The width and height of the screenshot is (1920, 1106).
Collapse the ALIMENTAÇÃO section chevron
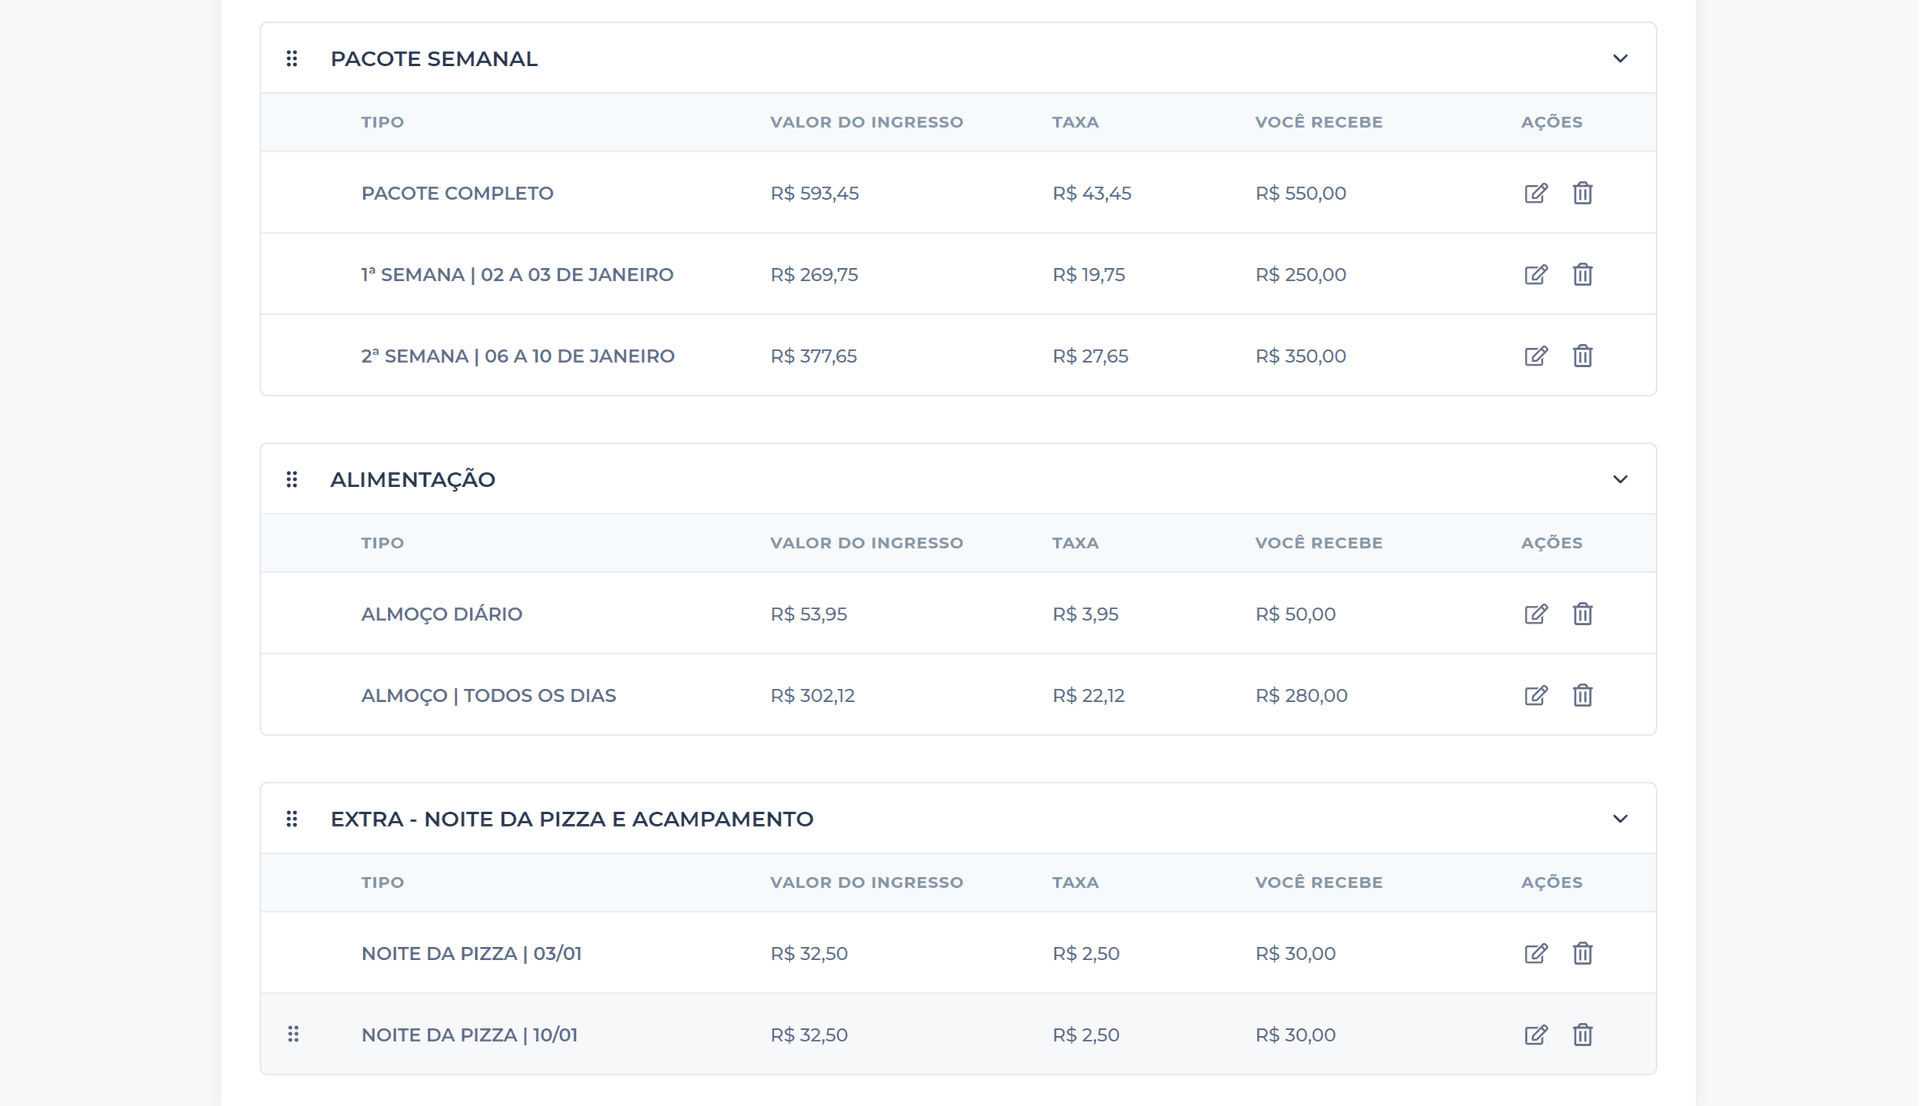tap(1620, 480)
